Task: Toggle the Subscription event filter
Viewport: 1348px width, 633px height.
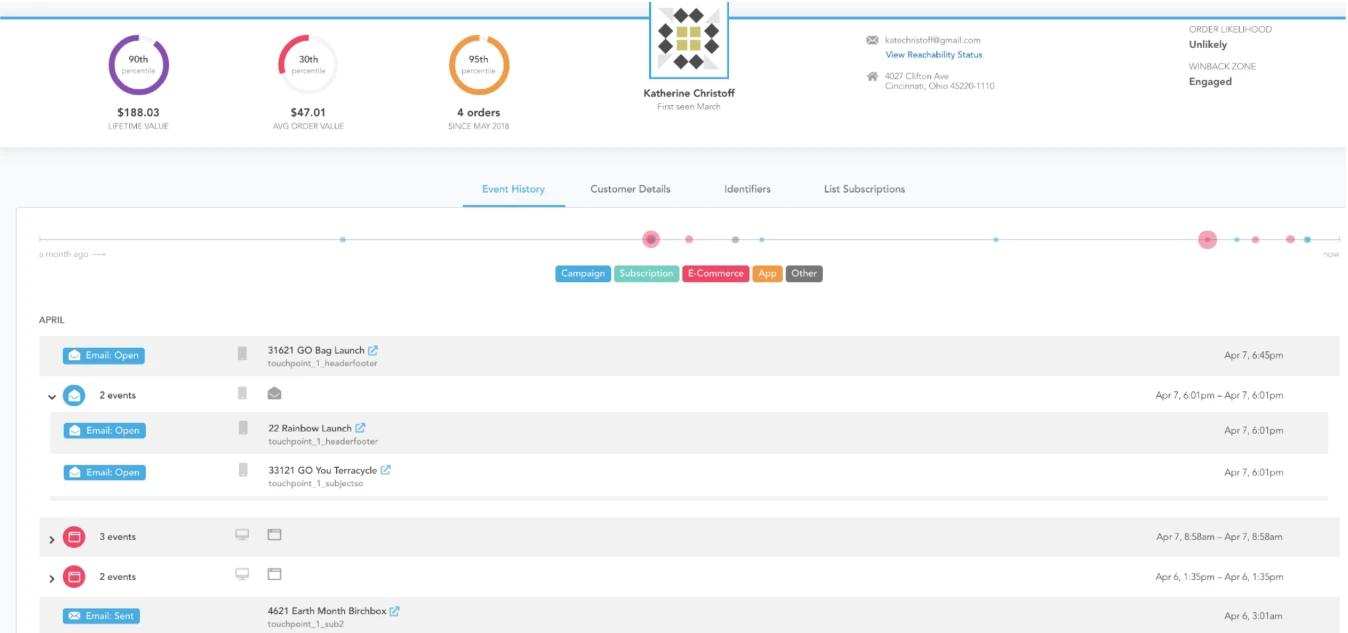Action: pos(646,273)
